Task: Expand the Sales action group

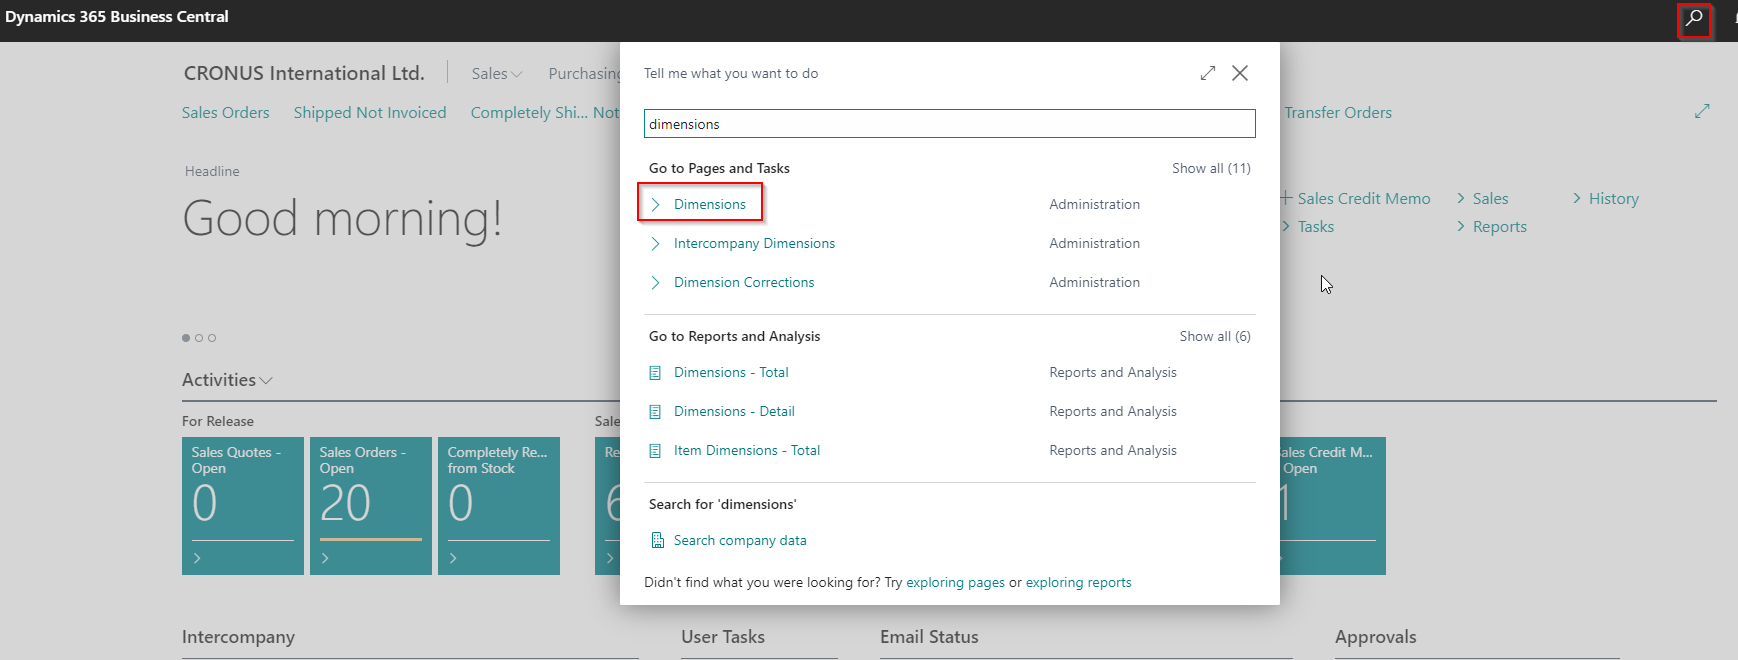Action: click(x=1482, y=198)
